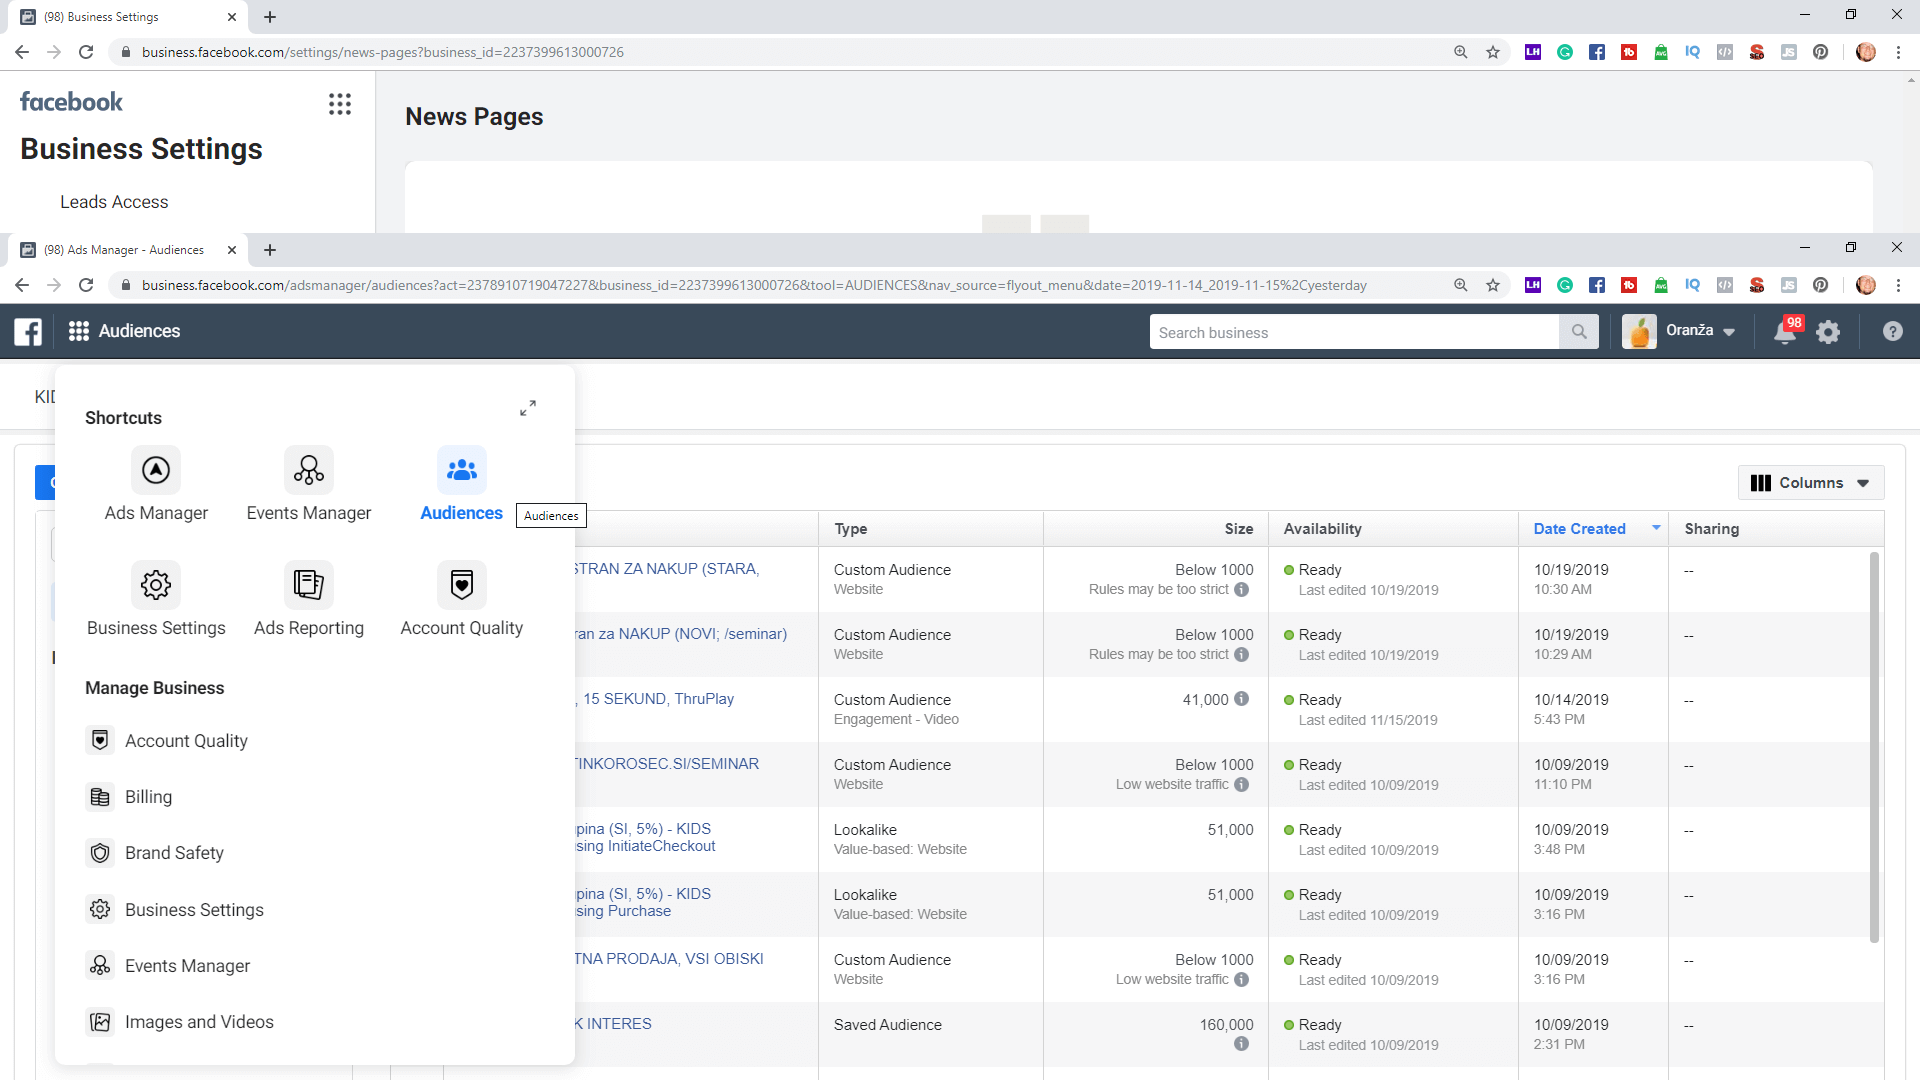The height and width of the screenshot is (1080, 1920).
Task: Click the Search business input field
Action: pyautogui.click(x=1354, y=332)
